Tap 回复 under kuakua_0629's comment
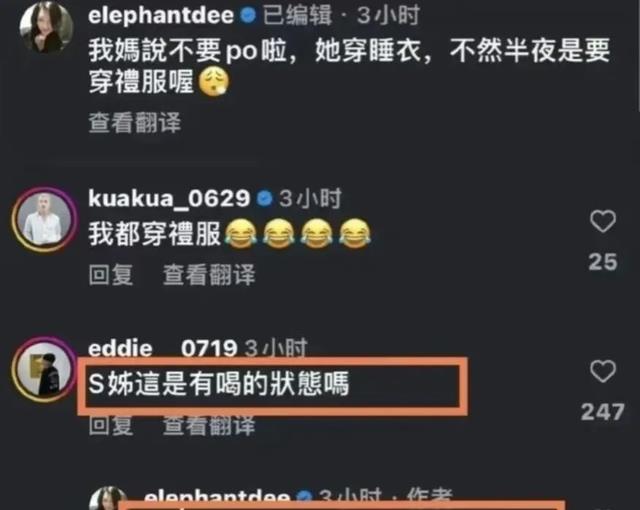The image size is (640, 510). (x=111, y=275)
